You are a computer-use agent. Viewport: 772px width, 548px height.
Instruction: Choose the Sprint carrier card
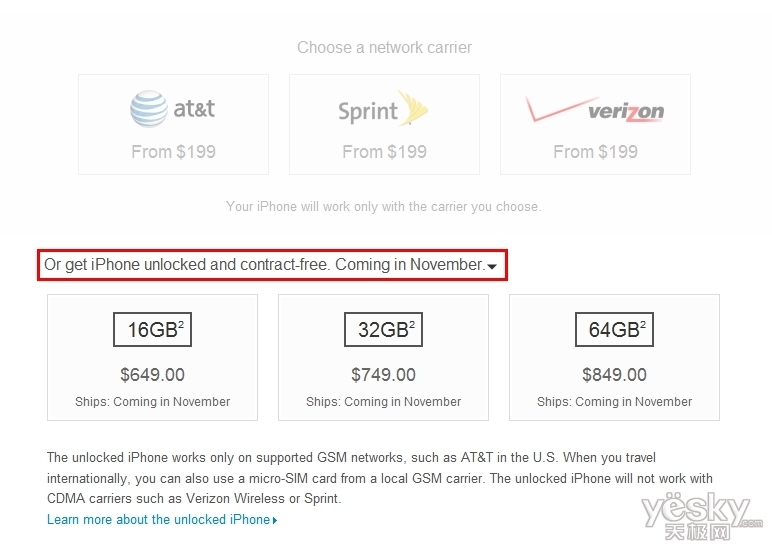click(x=384, y=125)
